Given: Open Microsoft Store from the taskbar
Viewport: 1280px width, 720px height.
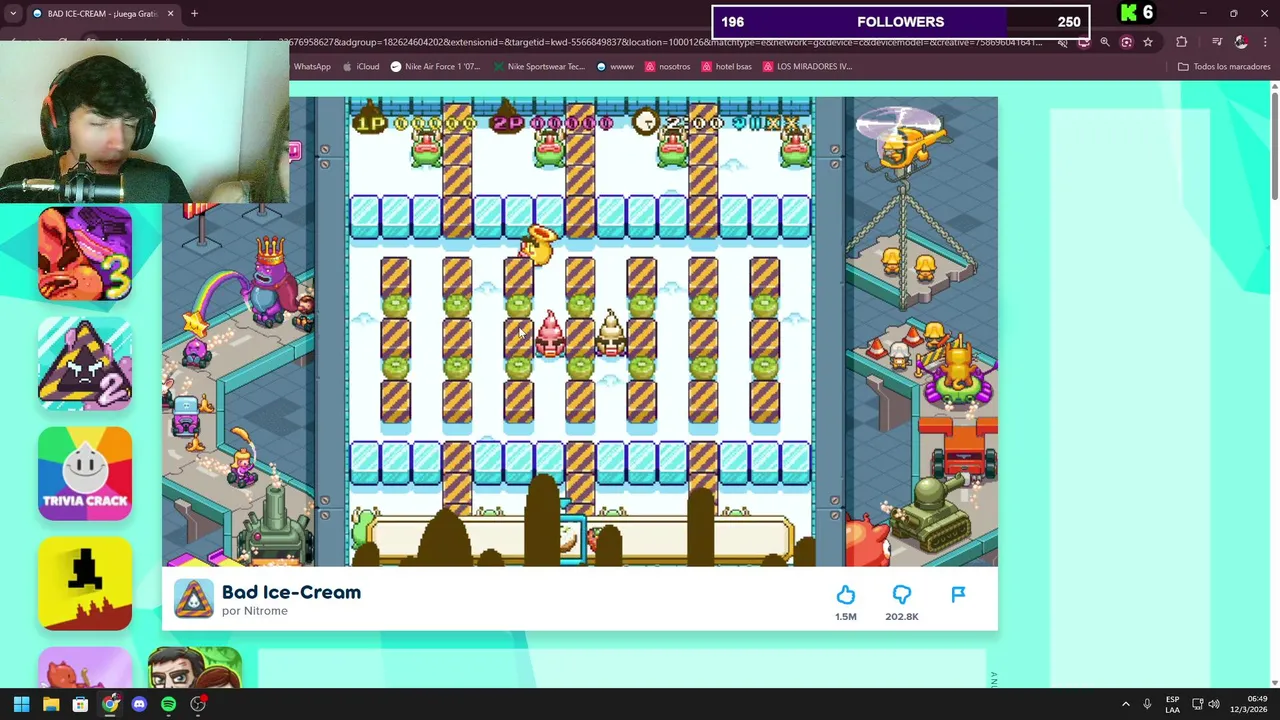Looking at the screenshot, I should pyautogui.click(x=80, y=704).
